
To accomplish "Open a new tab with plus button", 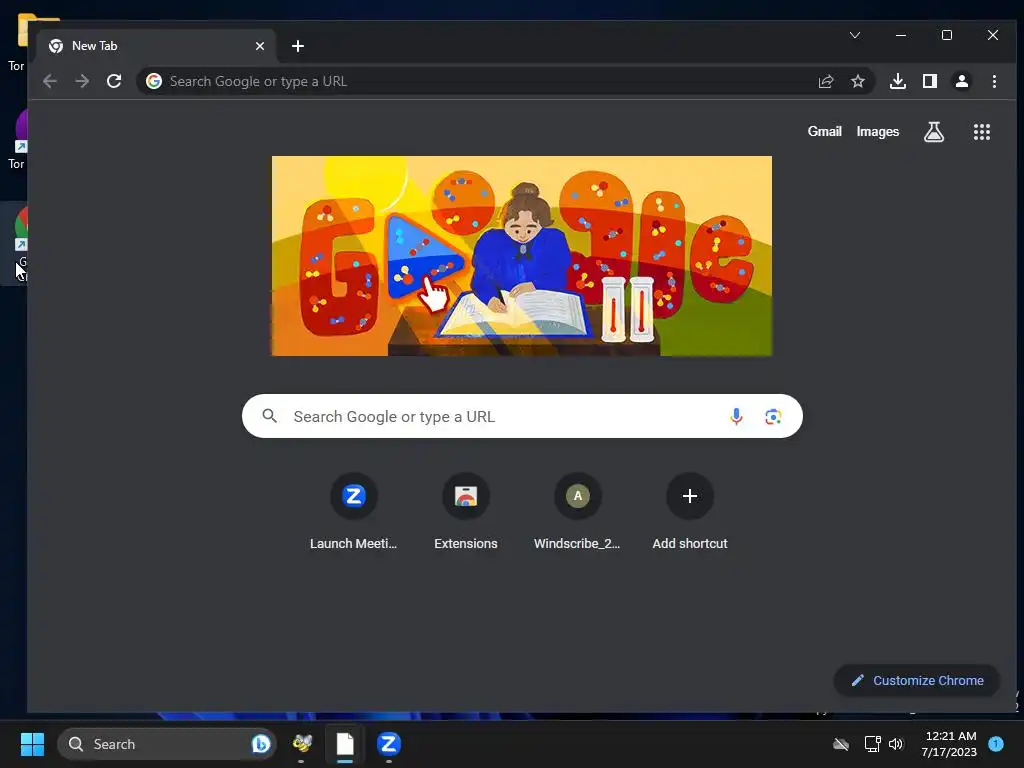I will [x=298, y=46].
